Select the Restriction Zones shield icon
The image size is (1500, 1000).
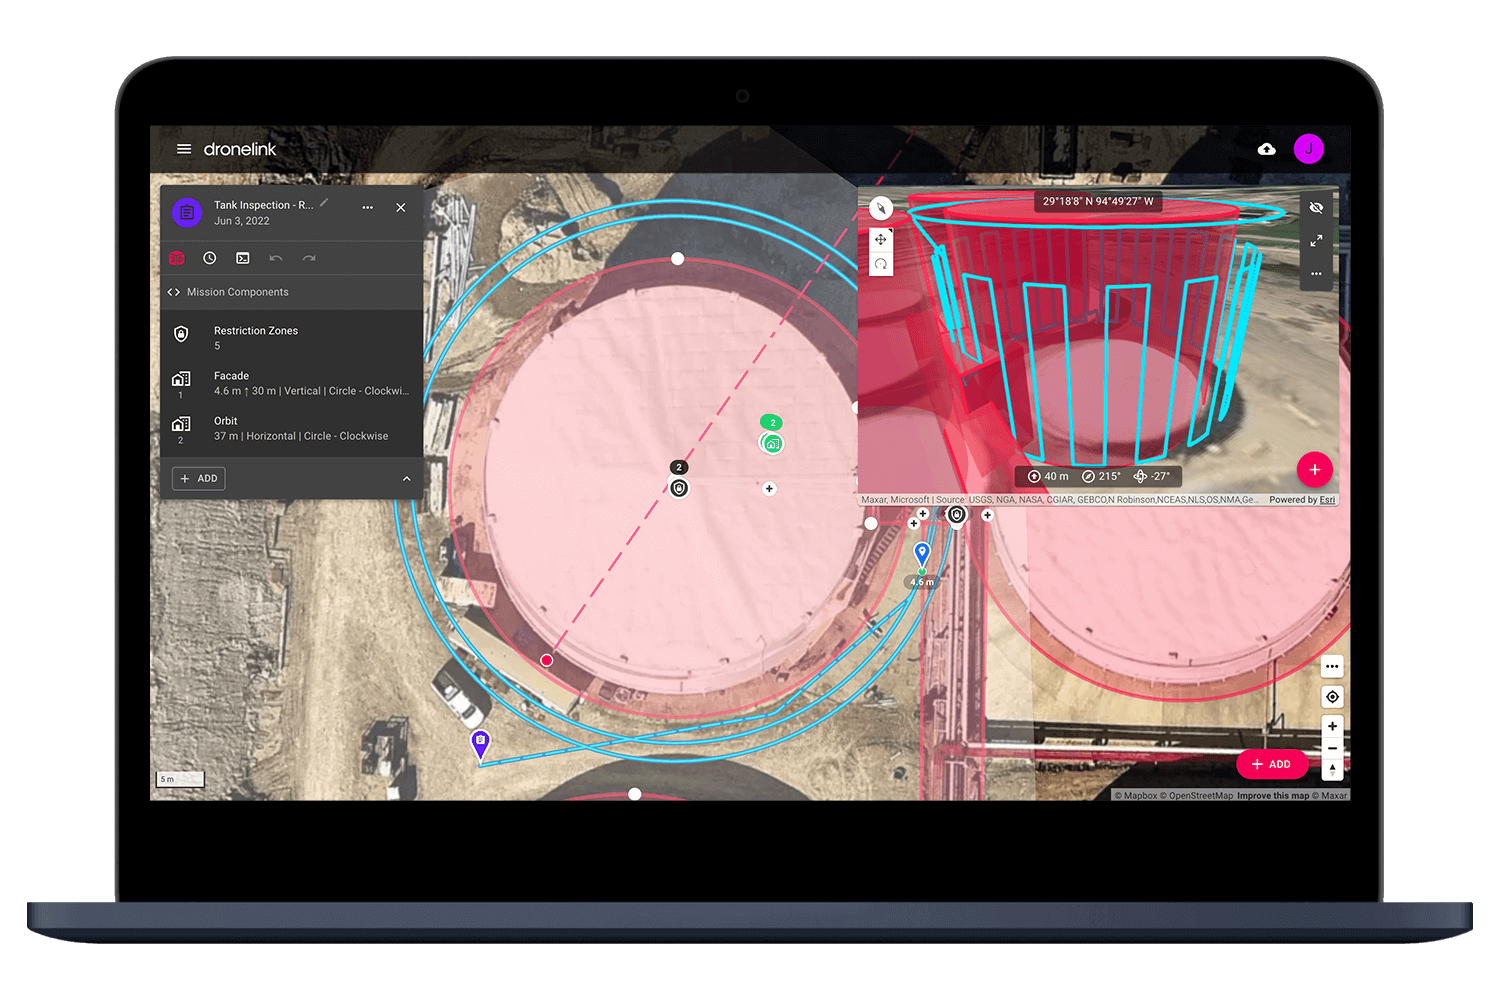[181, 334]
